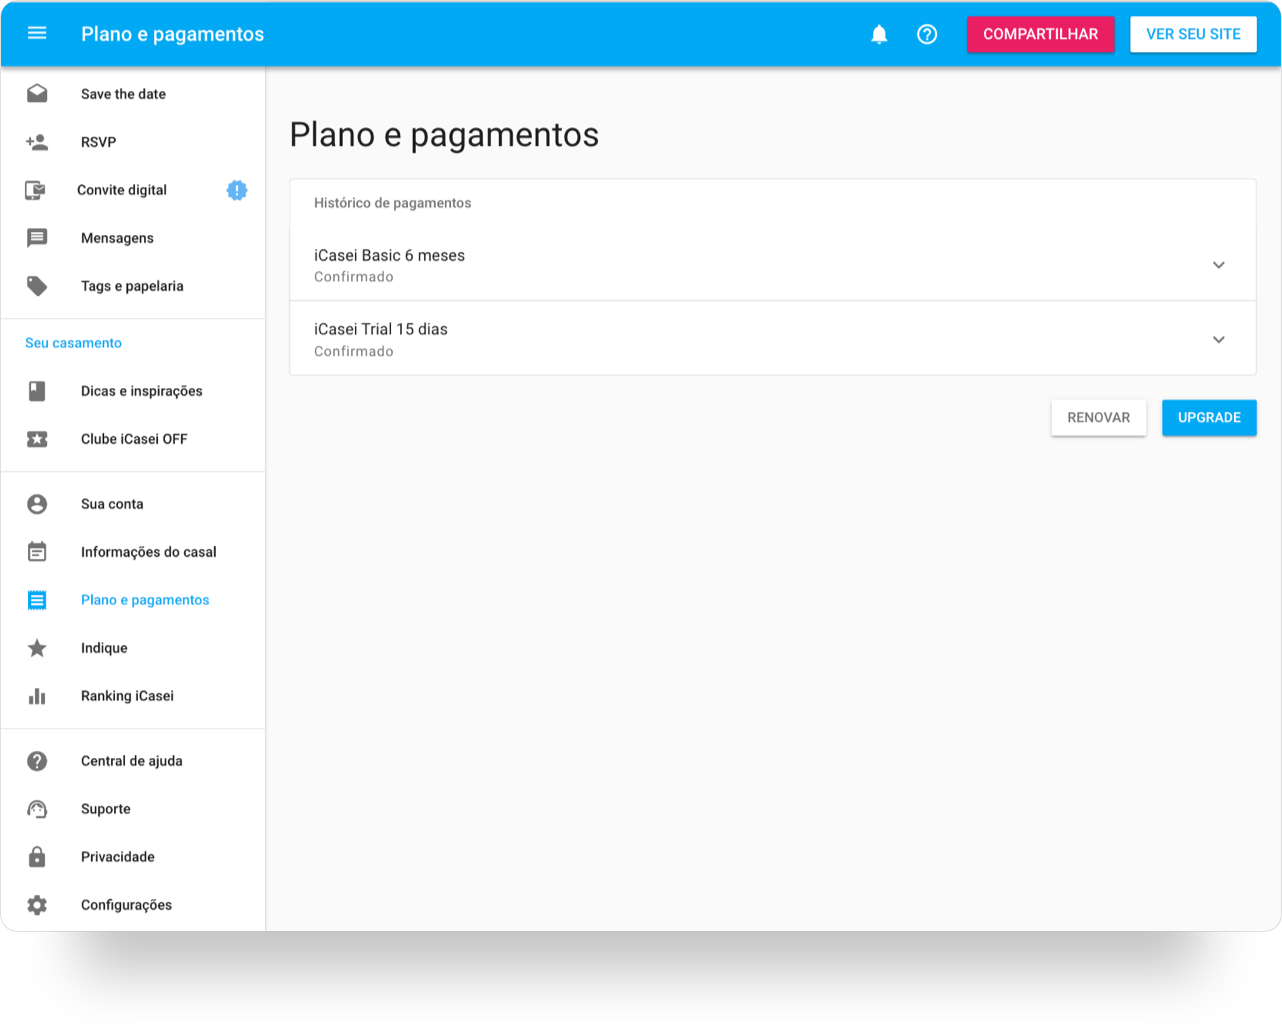Image resolution: width=1282 pixels, height=1032 pixels.
Task: Go to Sua conta
Action: click(x=133, y=504)
